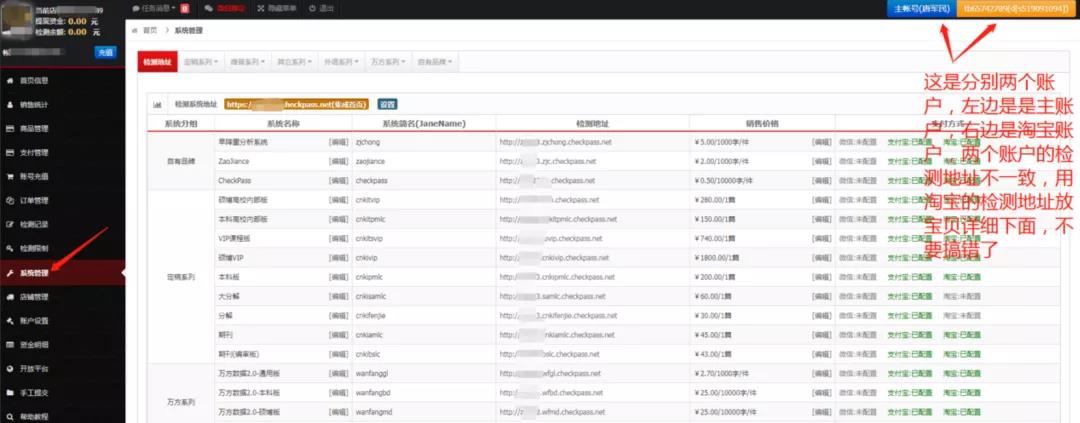The height and width of the screenshot is (423, 1080).
Task: Click the red task message count badge
Action: tap(185, 9)
